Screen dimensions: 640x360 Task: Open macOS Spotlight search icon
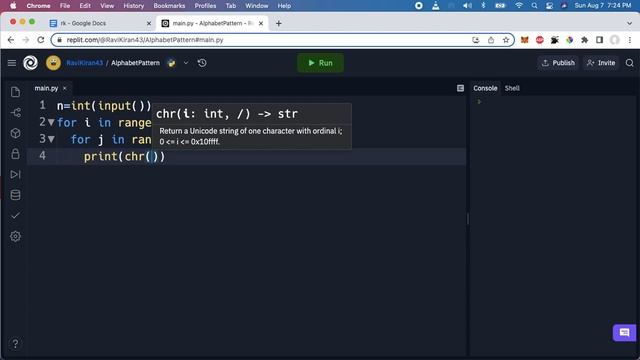[534, 6]
